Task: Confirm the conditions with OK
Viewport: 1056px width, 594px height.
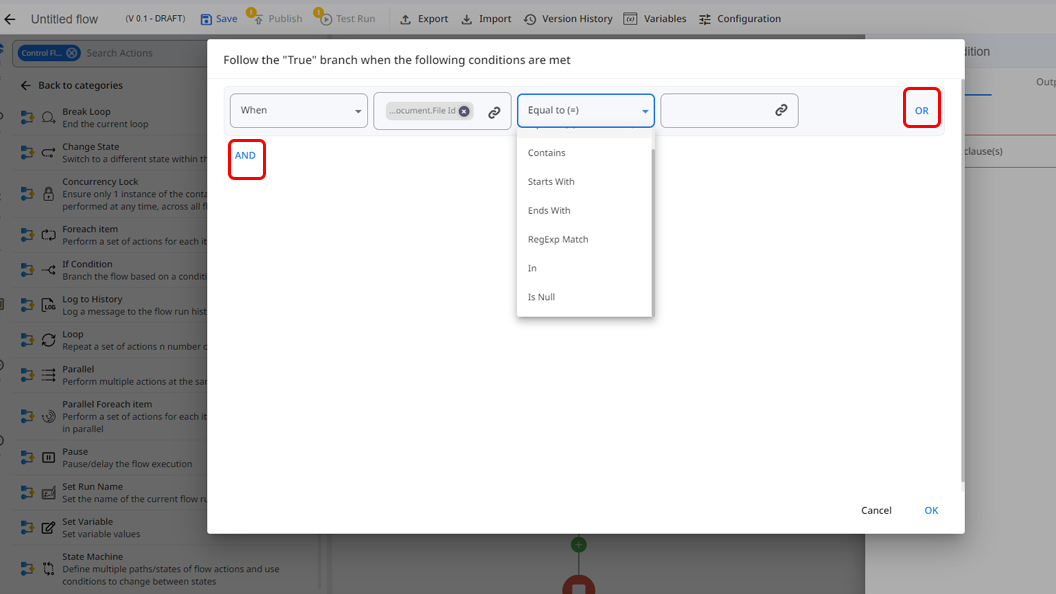Action: 931,510
